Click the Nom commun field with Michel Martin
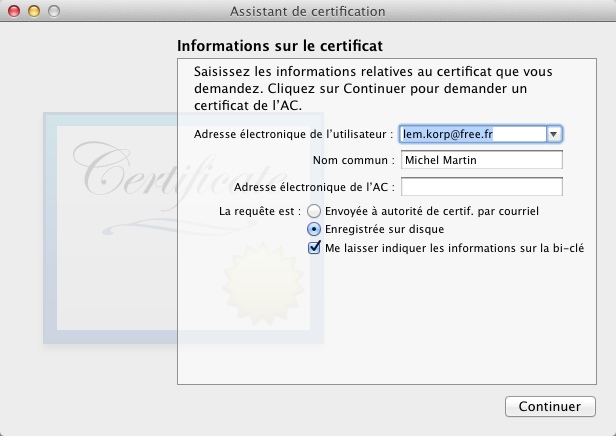The height and width of the screenshot is (436, 616). (x=482, y=160)
